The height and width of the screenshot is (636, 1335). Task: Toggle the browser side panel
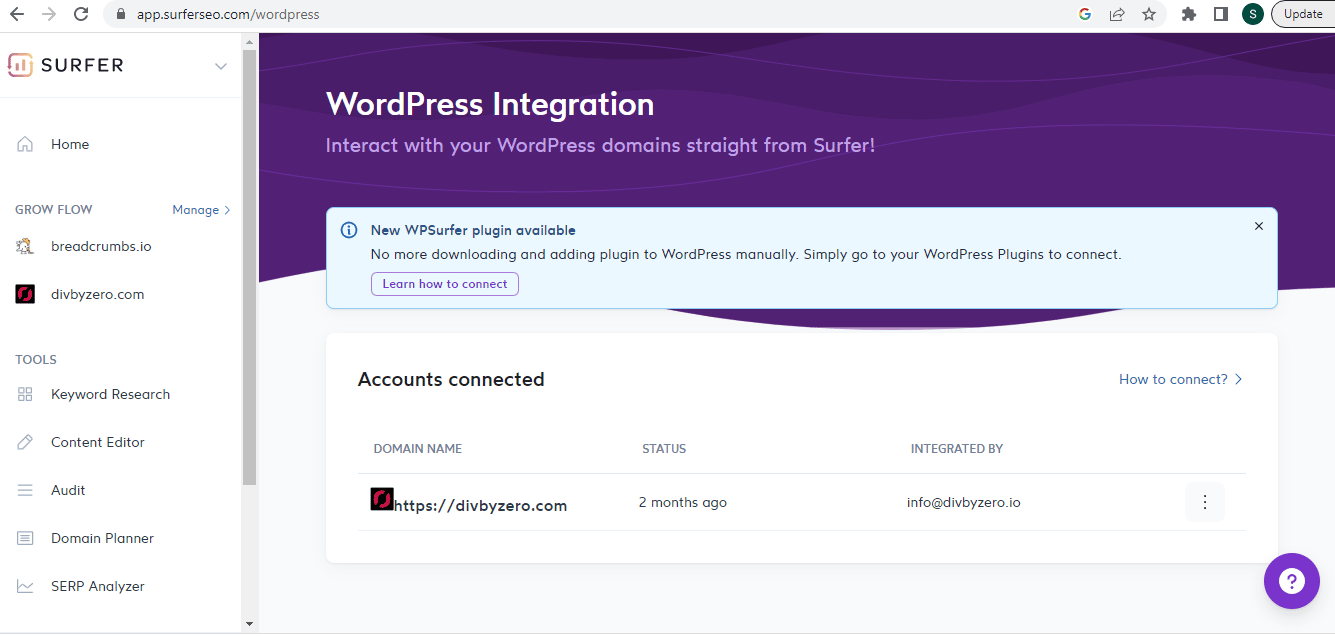(x=1221, y=14)
